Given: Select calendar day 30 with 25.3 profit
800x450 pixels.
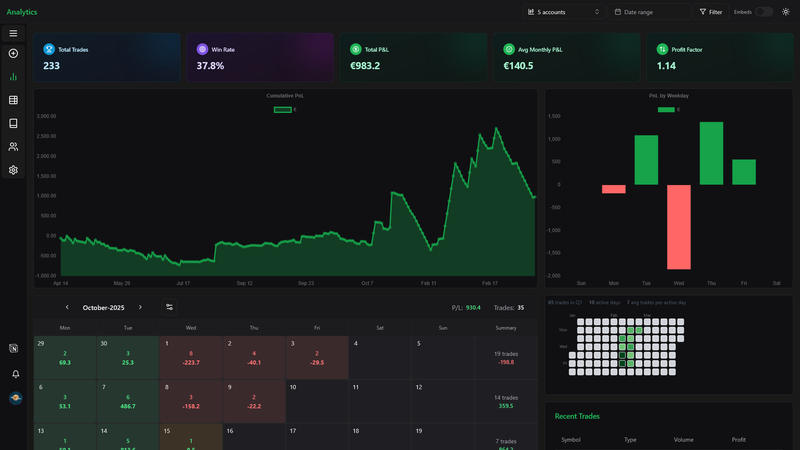Looking at the screenshot, I should click(x=128, y=357).
